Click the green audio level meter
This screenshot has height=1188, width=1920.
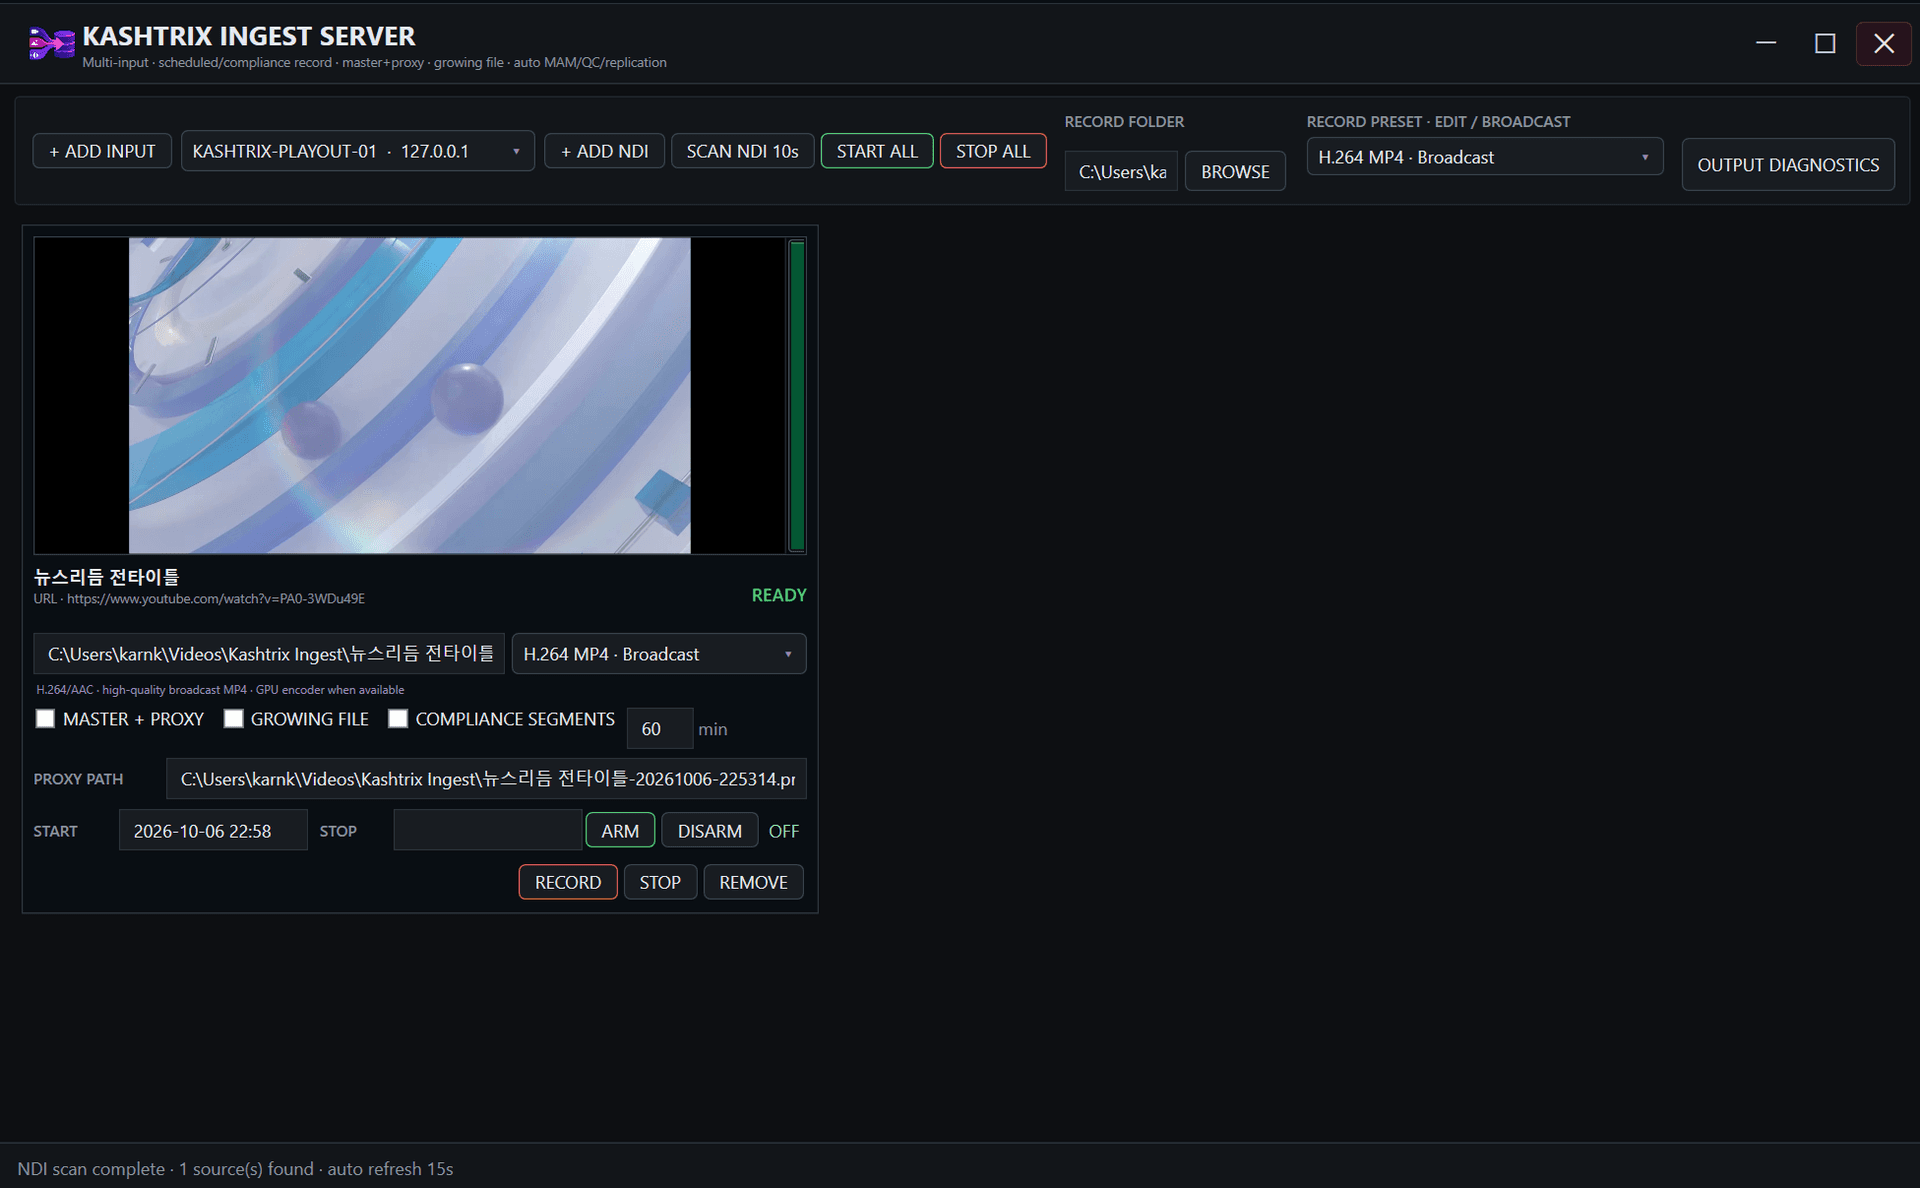click(797, 396)
